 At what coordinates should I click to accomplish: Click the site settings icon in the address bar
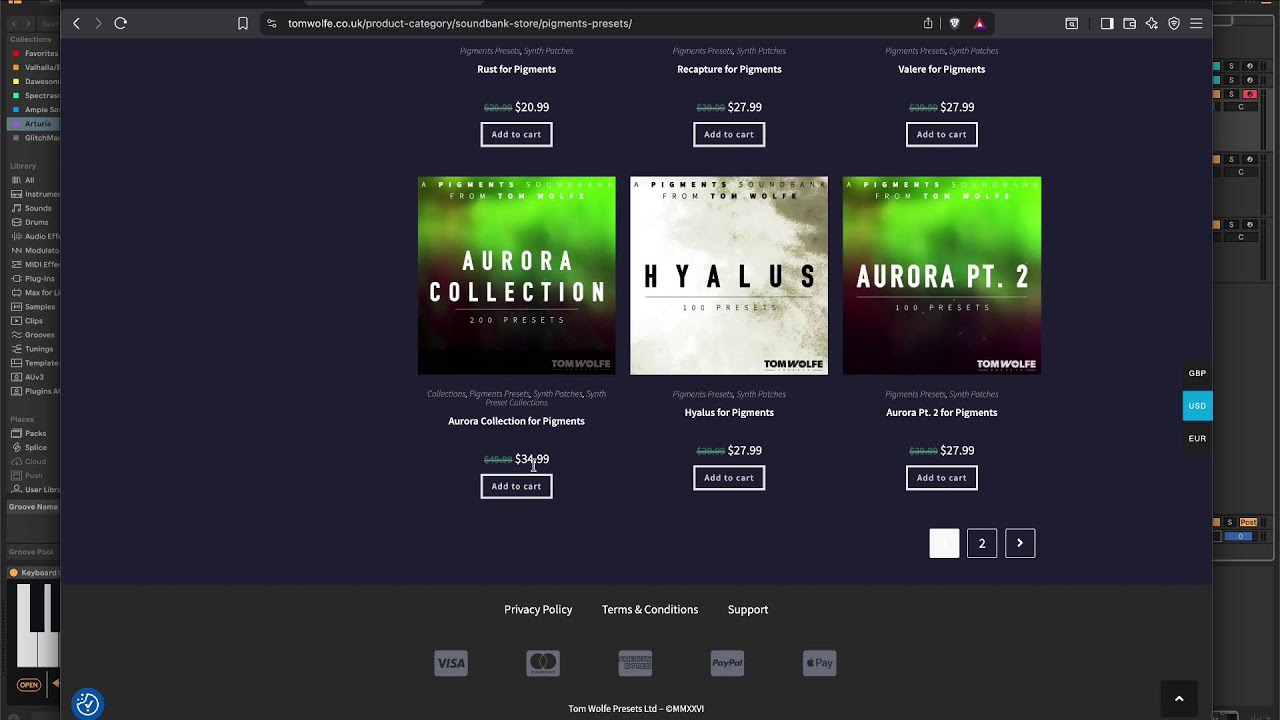(x=272, y=23)
